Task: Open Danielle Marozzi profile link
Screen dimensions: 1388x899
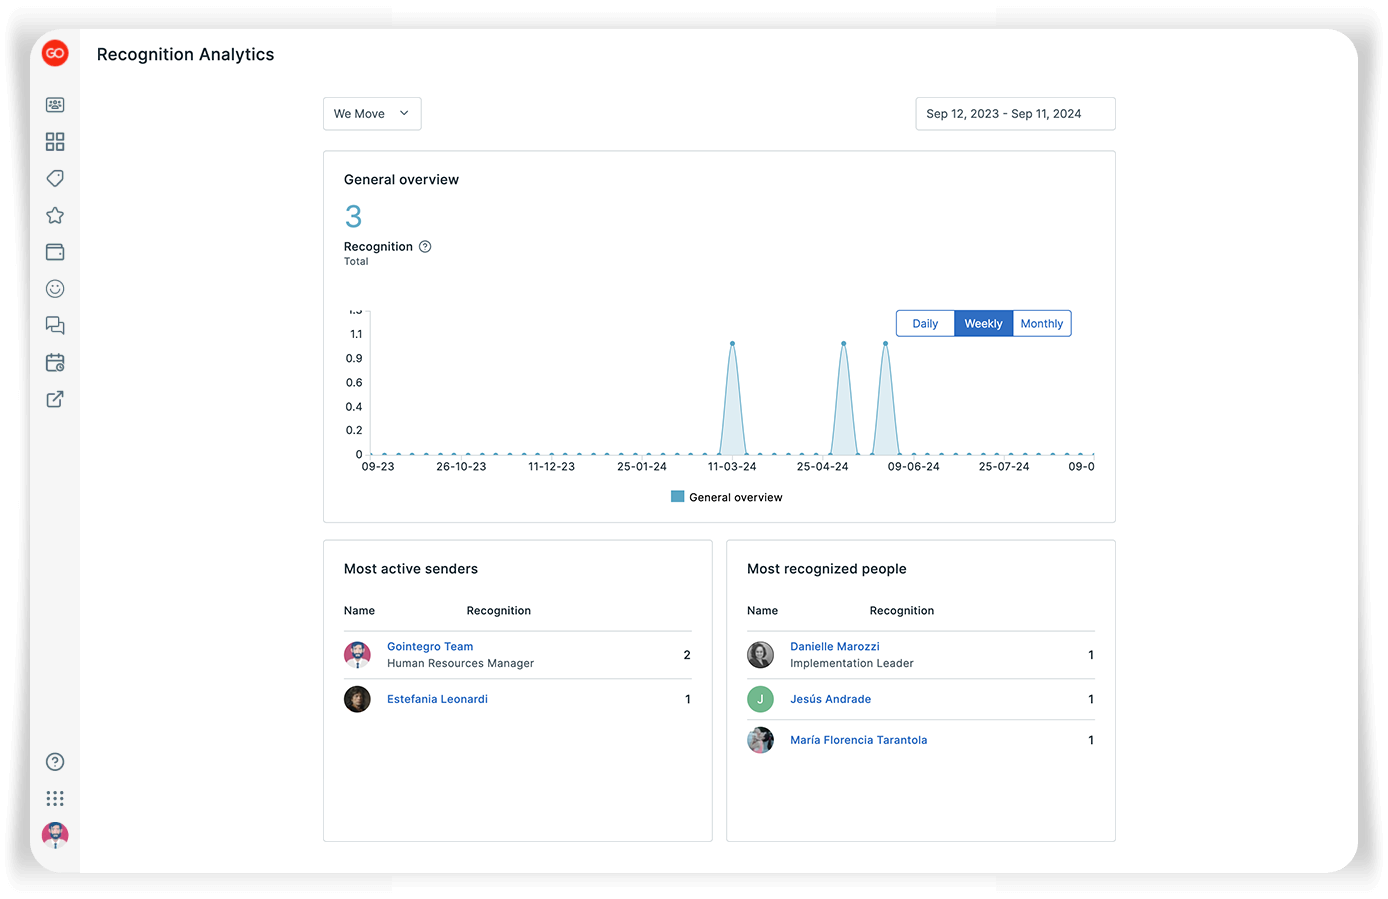Action: point(835,647)
